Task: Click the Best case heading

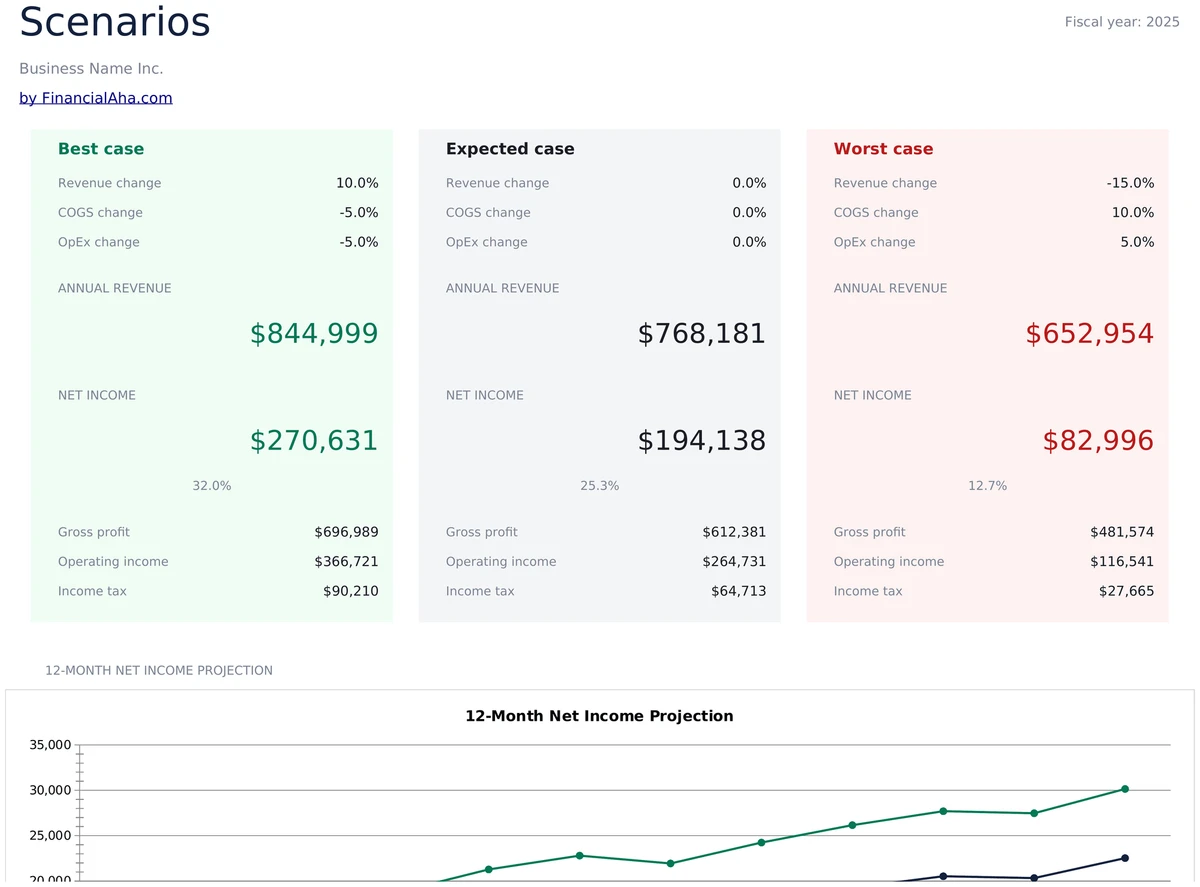Action: [101, 149]
